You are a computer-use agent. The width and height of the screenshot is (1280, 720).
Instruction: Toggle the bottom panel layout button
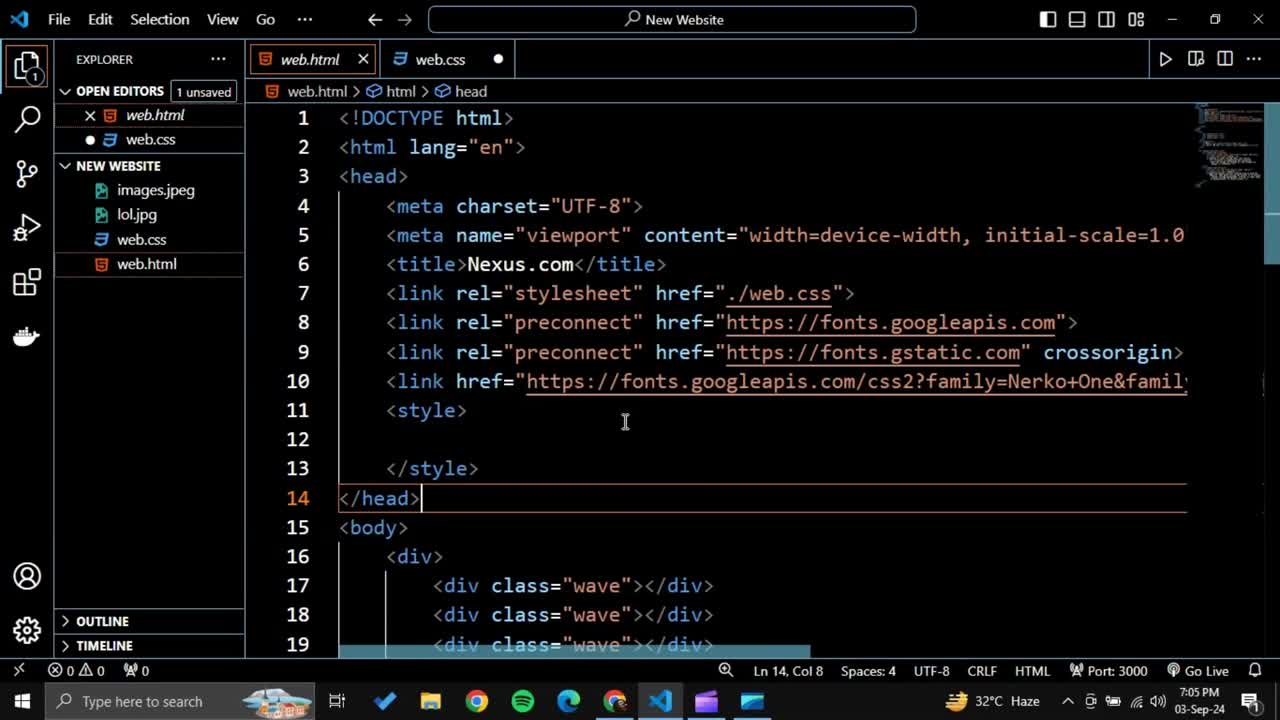pos(1077,20)
